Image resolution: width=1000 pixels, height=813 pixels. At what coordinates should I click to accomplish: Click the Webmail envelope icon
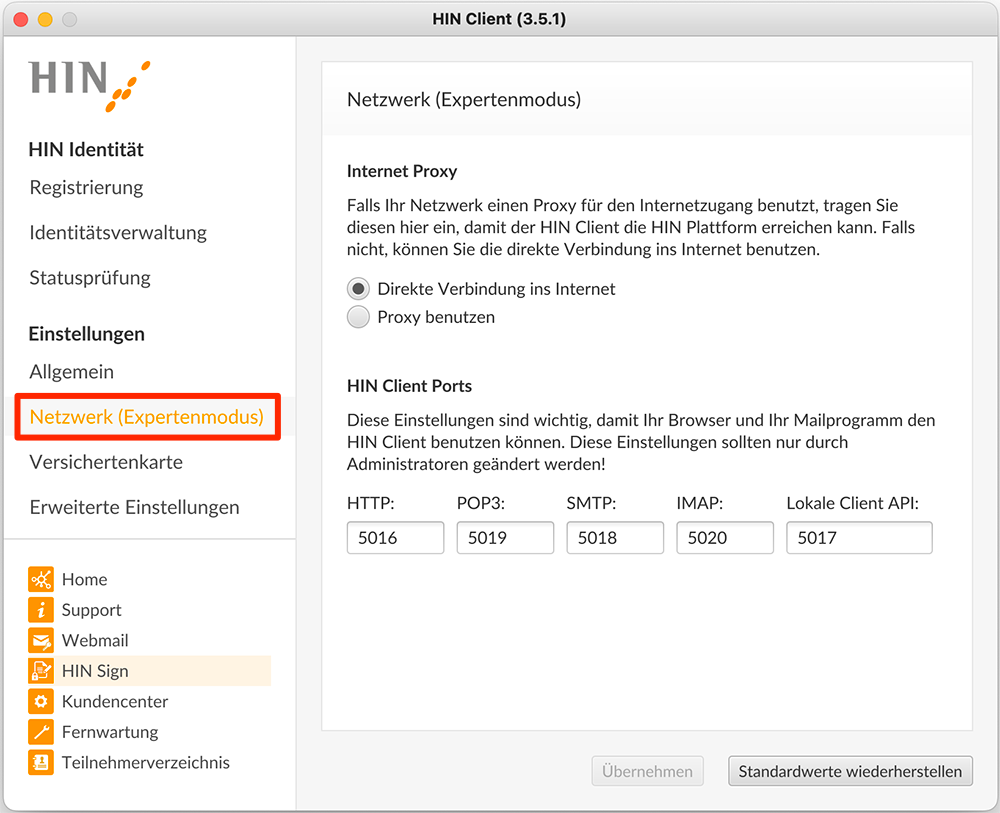pos(41,640)
